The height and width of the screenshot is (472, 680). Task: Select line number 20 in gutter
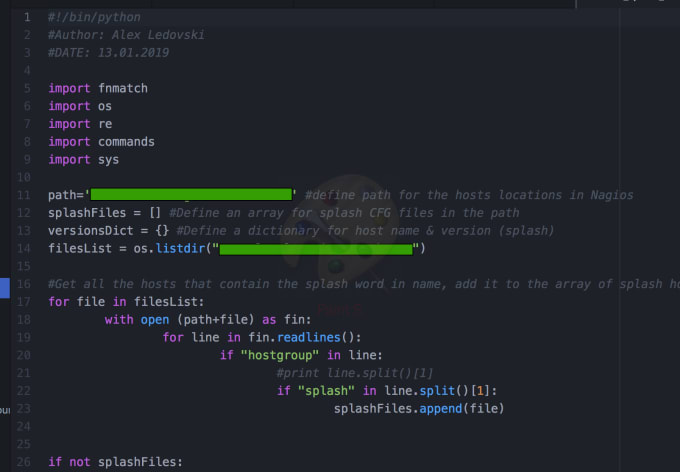tap(23, 355)
